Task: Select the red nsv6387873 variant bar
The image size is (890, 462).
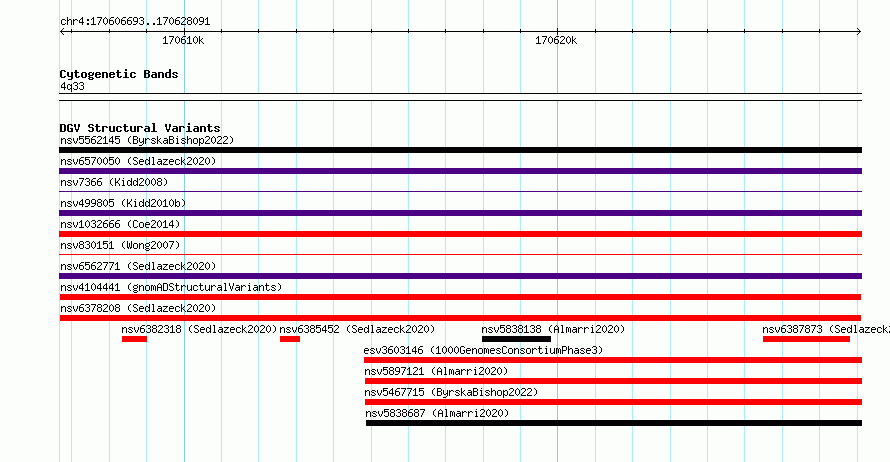Action: coord(807,339)
